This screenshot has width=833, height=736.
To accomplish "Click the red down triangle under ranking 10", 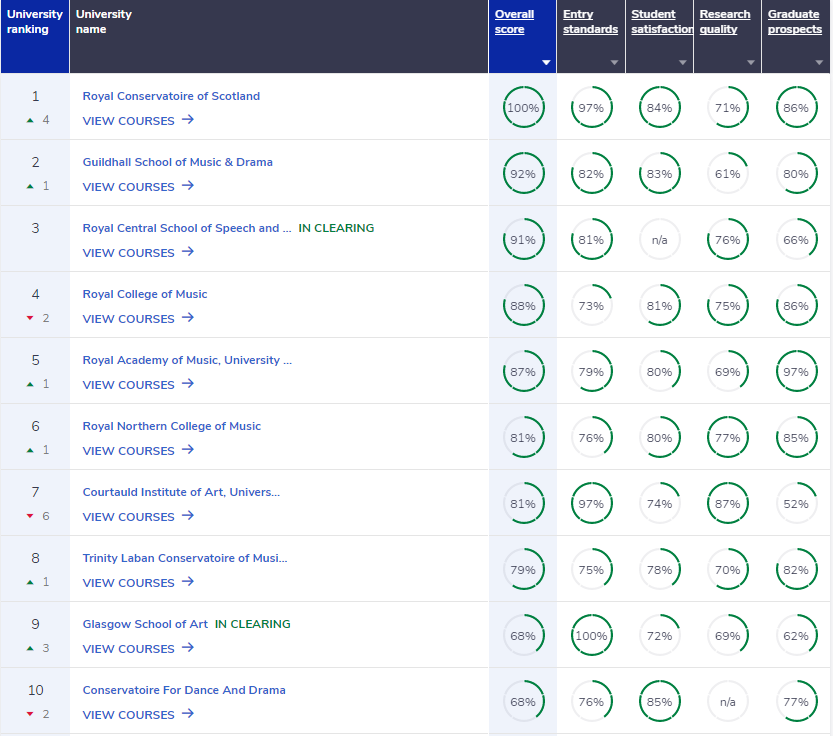I will click(29, 714).
